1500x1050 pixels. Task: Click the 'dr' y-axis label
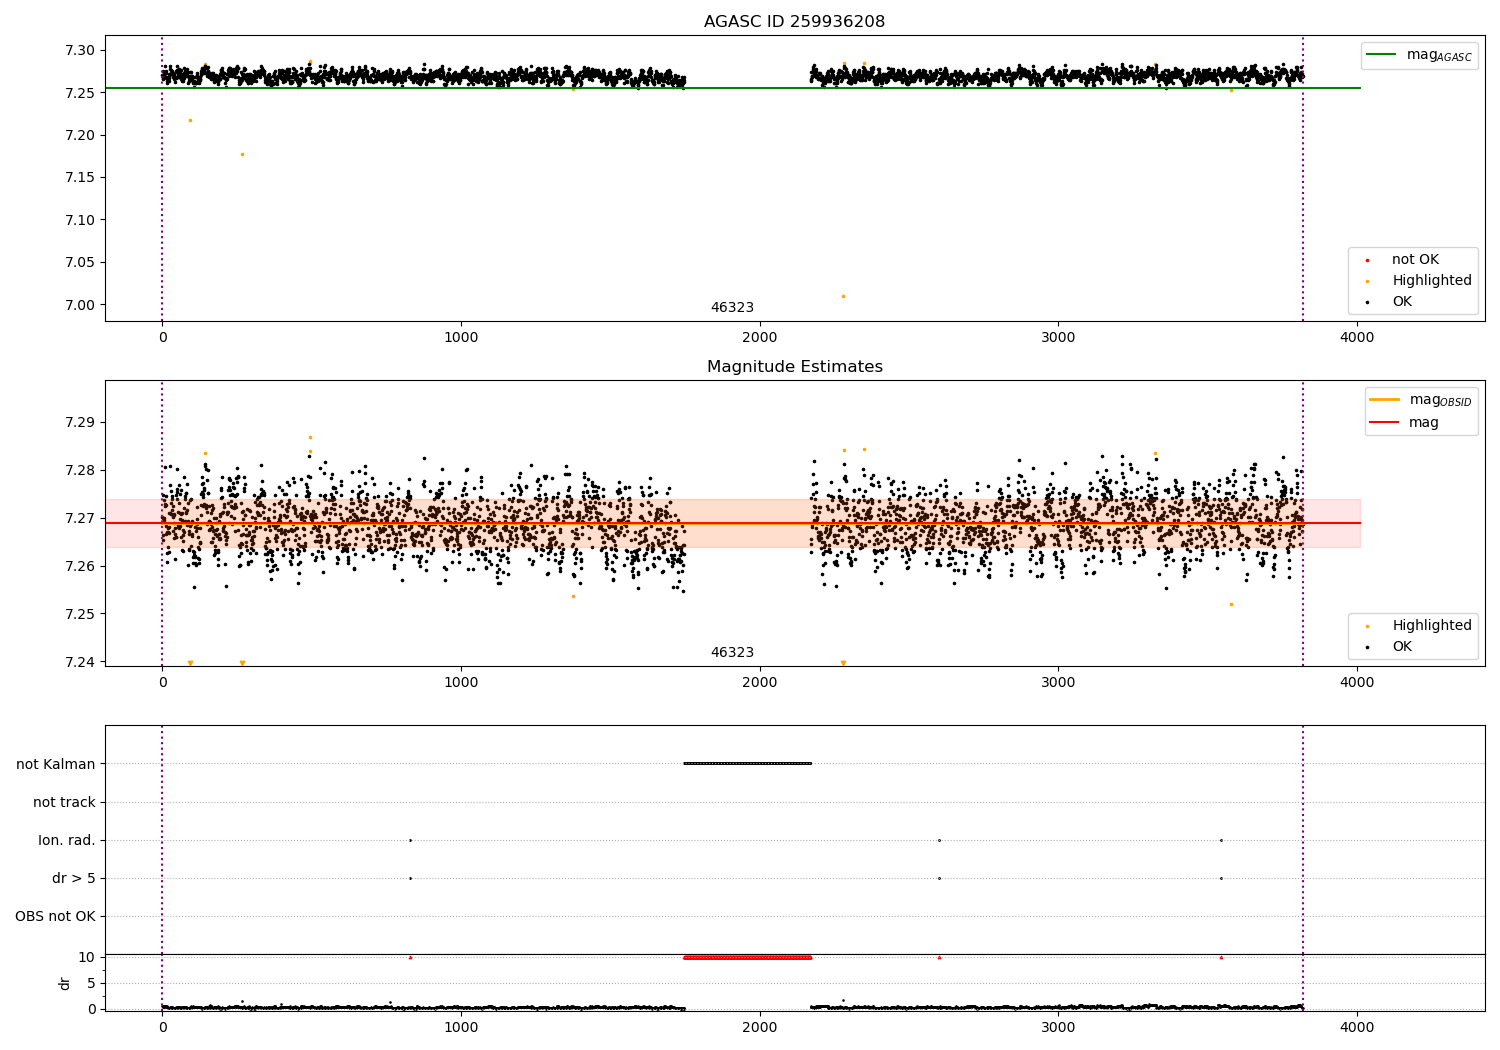[x=65, y=983]
